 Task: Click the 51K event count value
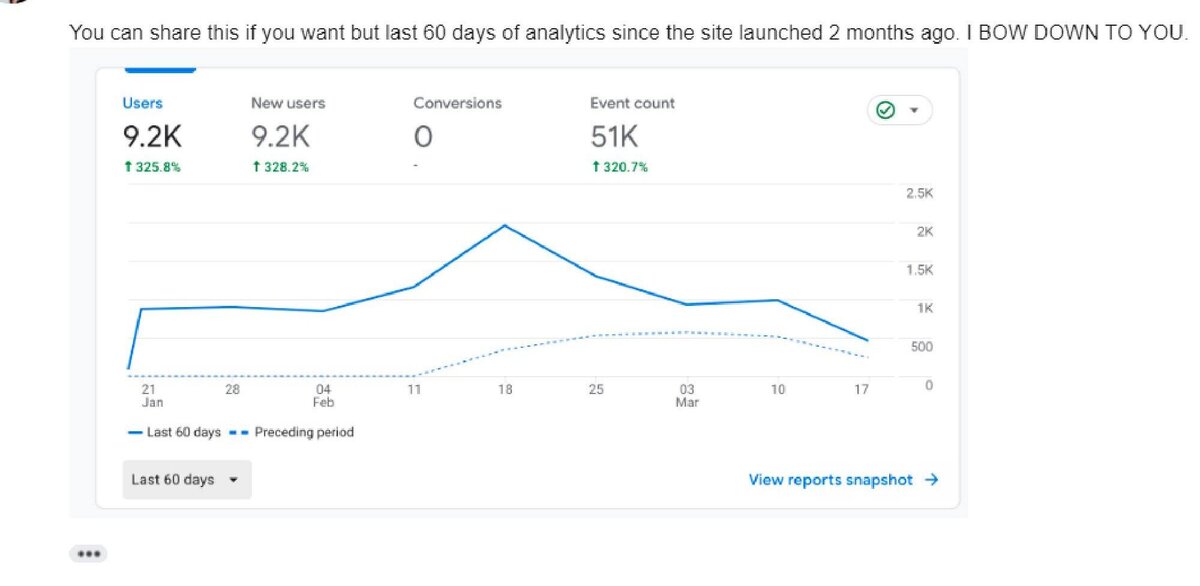(614, 137)
